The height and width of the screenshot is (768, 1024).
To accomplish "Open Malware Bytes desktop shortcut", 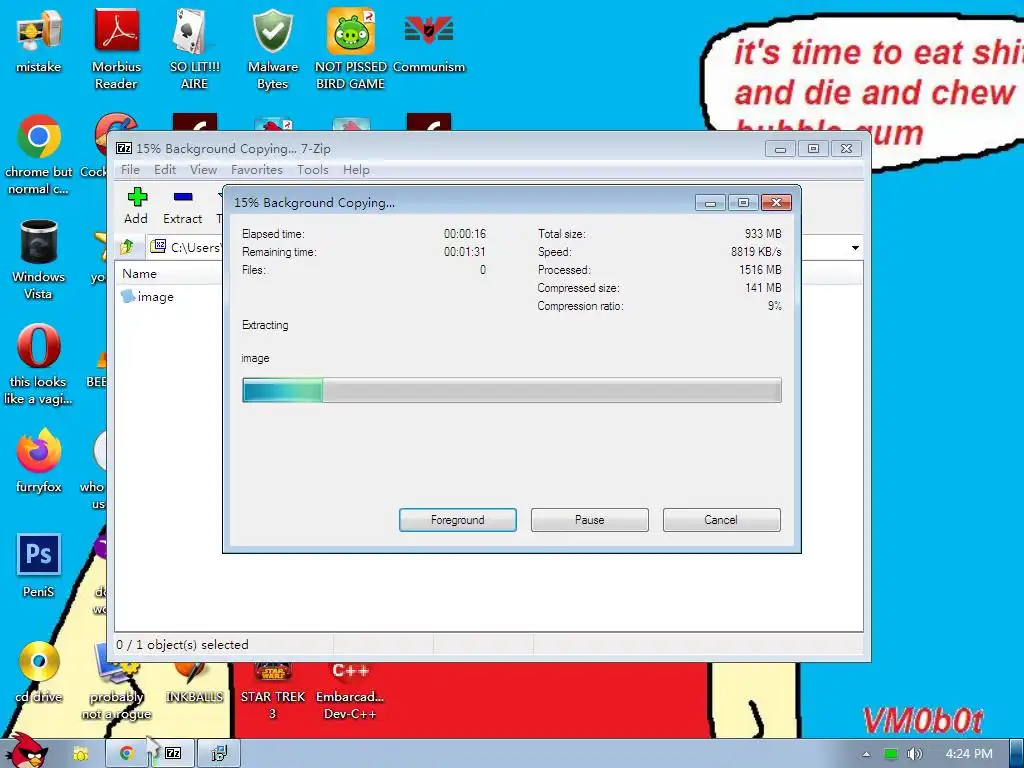I will [x=272, y=49].
